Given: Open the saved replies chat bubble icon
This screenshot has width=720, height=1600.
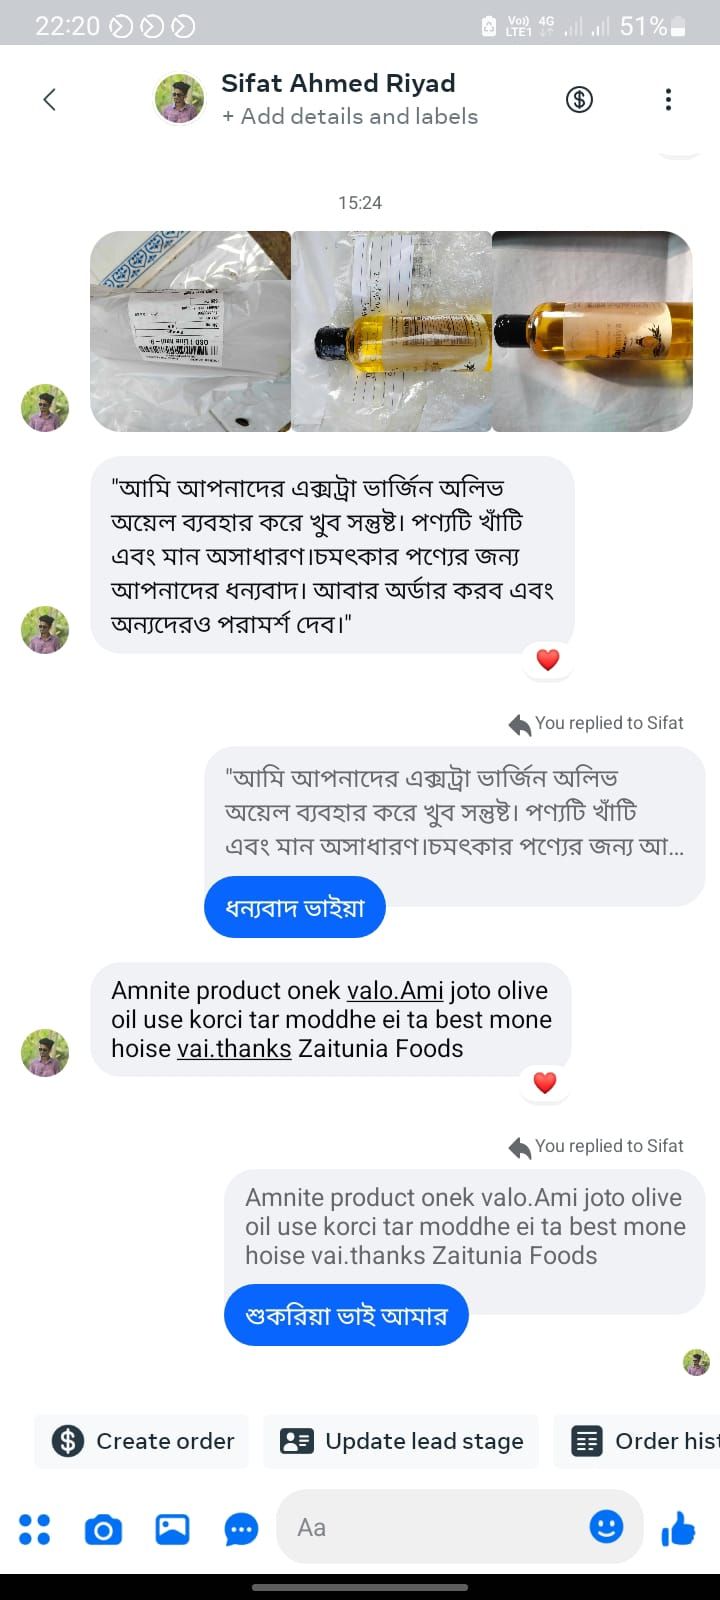Looking at the screenshot, I should [x=241, y=1528].
